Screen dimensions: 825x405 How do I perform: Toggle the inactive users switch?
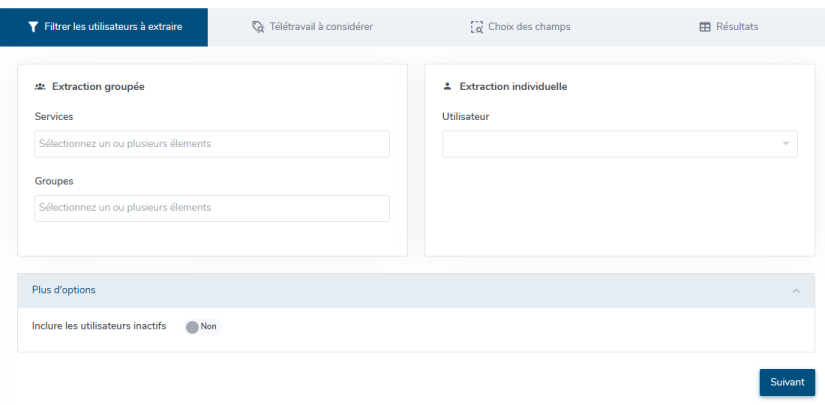(193, 326)
